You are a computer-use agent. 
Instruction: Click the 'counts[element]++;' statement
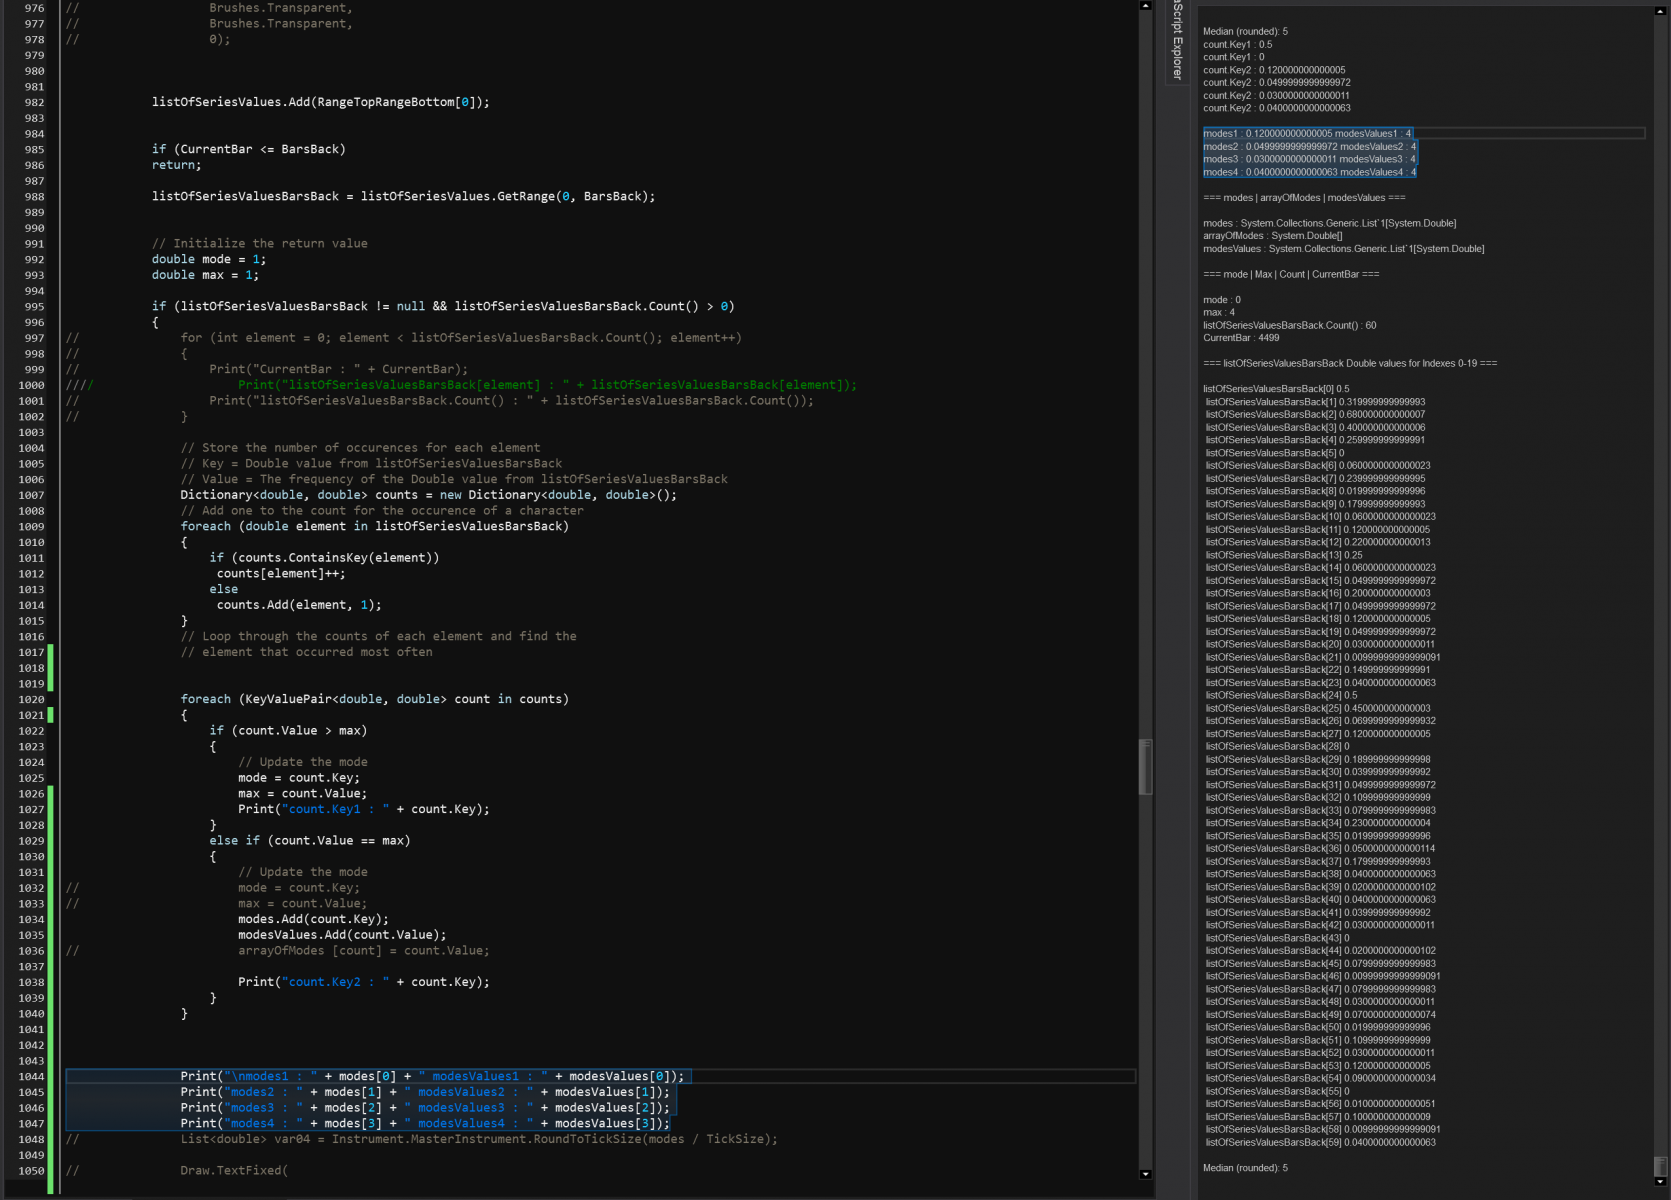[x=281, y=574]
